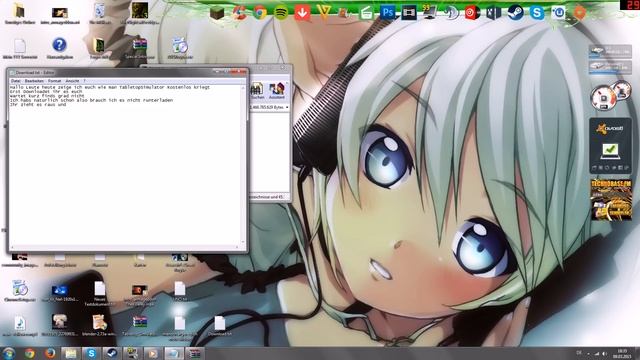Image resolution: width=640 pixels, height=360 pixels.
Task: Switch to WinRAR on the taskbar
Action: pyautogui.click(x=195, y=353)
